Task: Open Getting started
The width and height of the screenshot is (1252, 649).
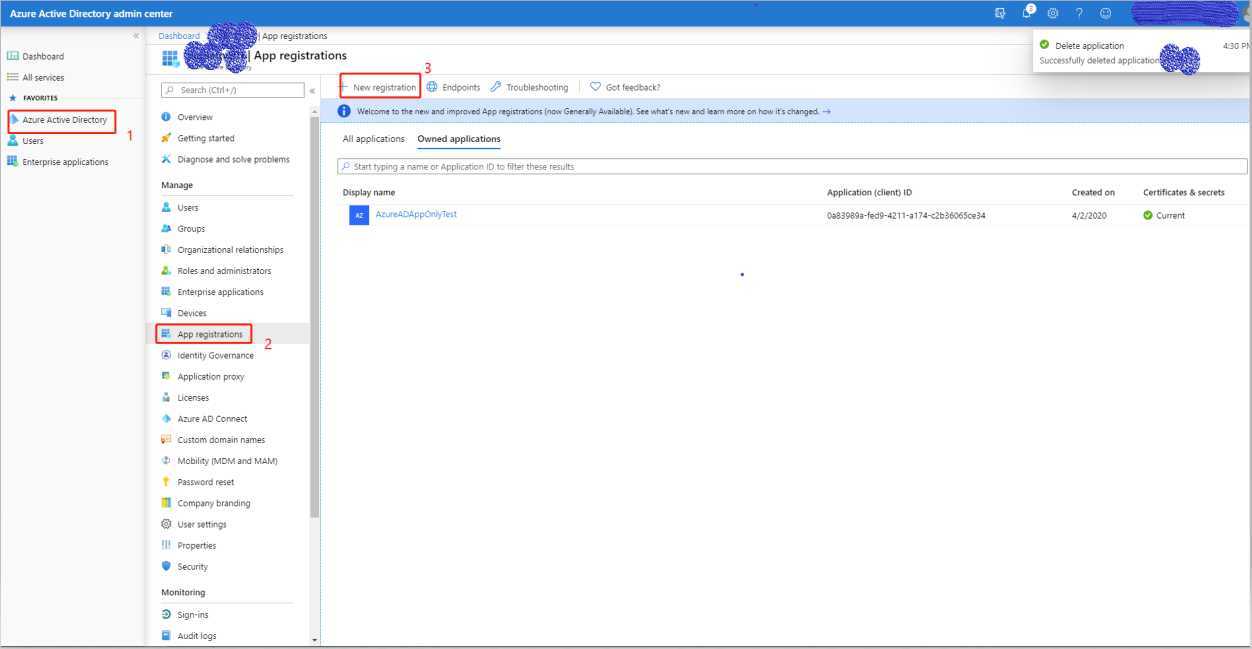Action: 206,138
